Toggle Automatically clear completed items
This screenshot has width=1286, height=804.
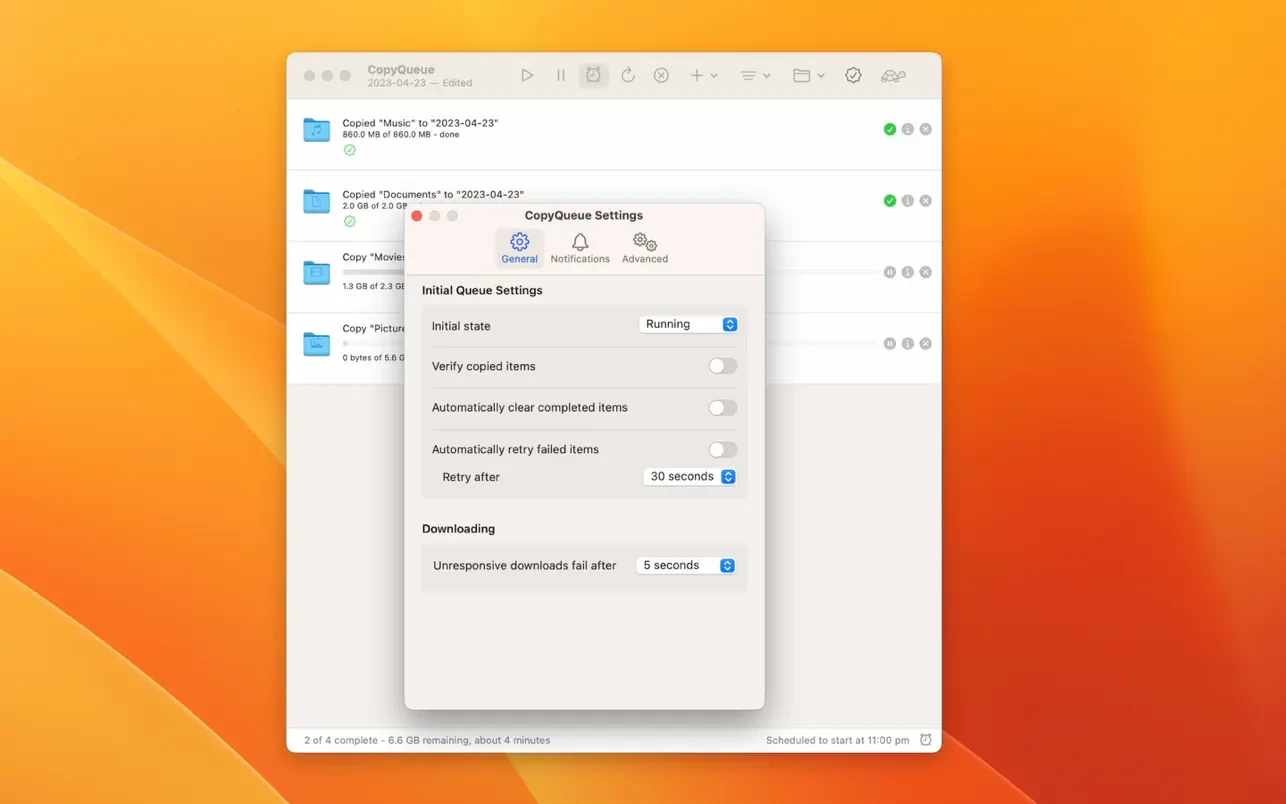[x=722, y=408]
